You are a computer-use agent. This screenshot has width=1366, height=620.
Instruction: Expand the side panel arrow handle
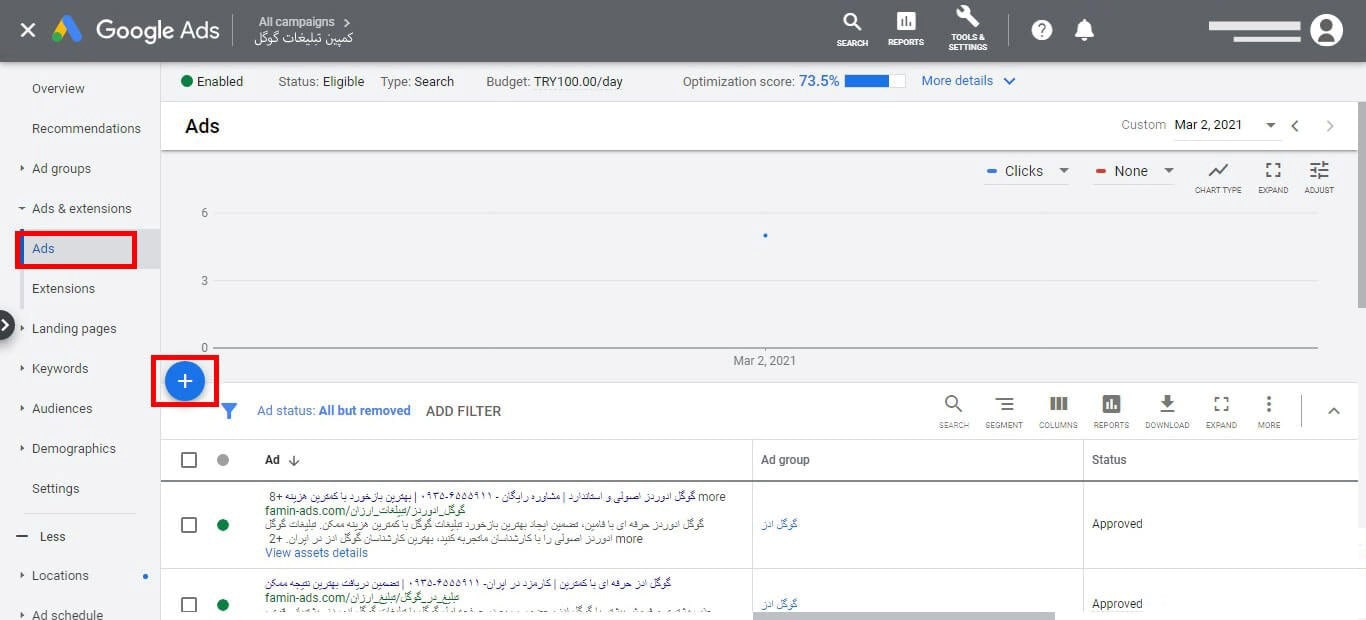tap(6, 325)
